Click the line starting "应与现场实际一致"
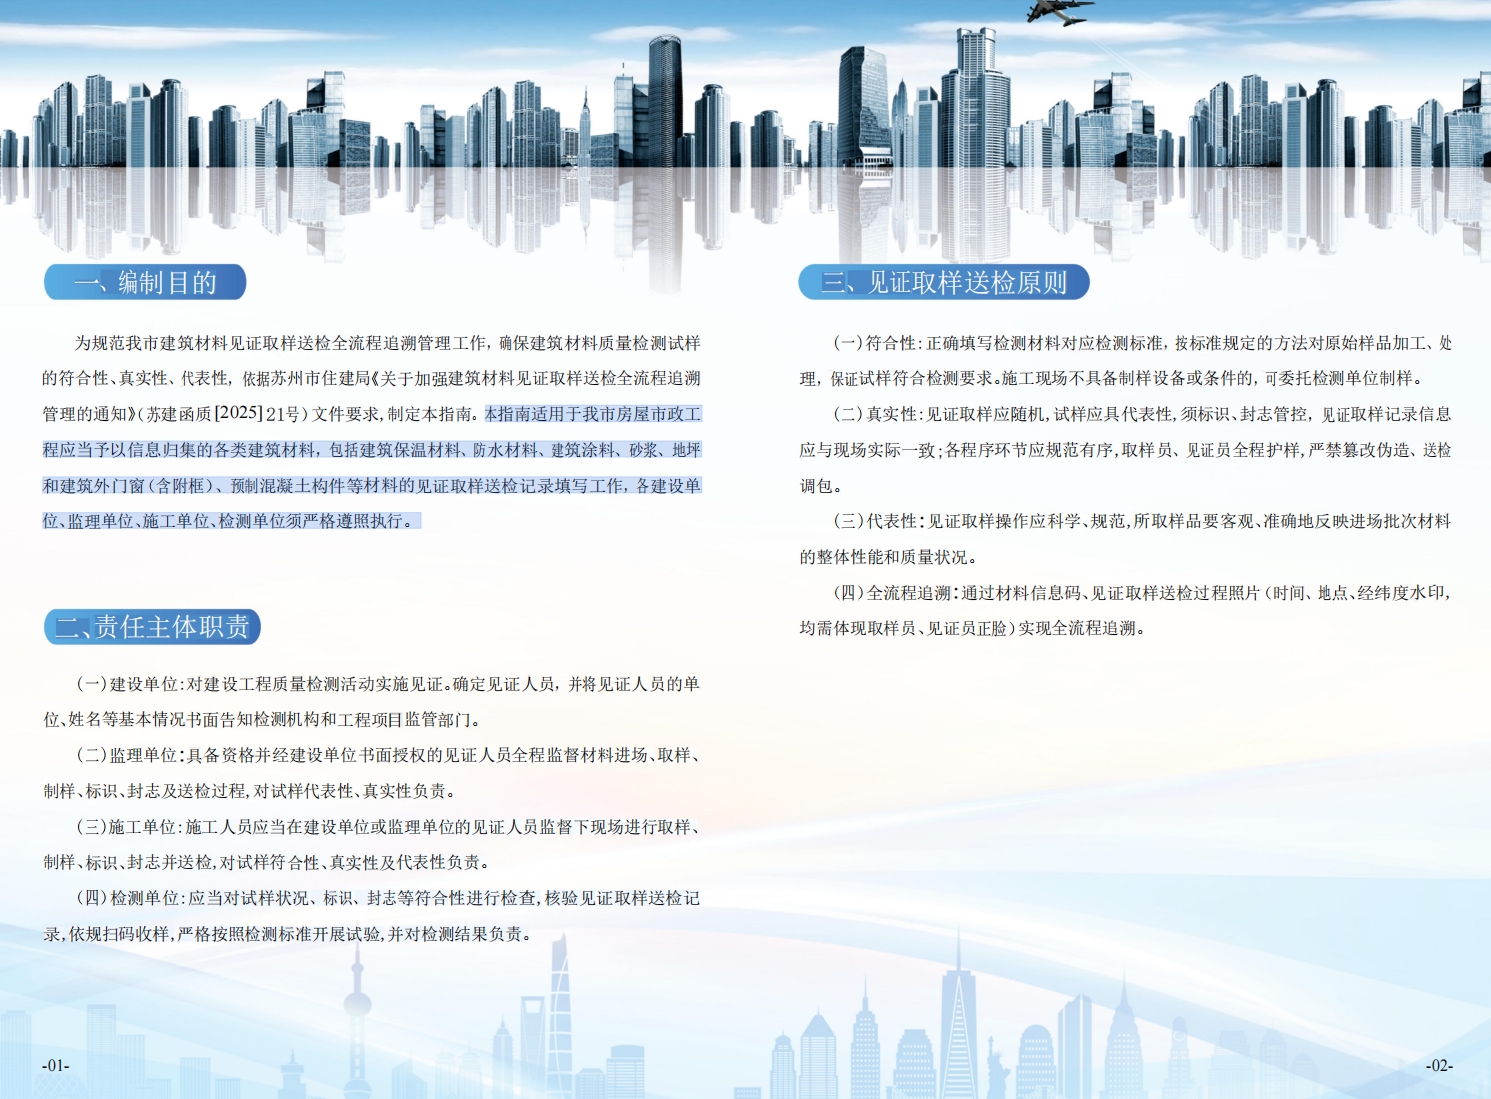 tap(1126, 450)
